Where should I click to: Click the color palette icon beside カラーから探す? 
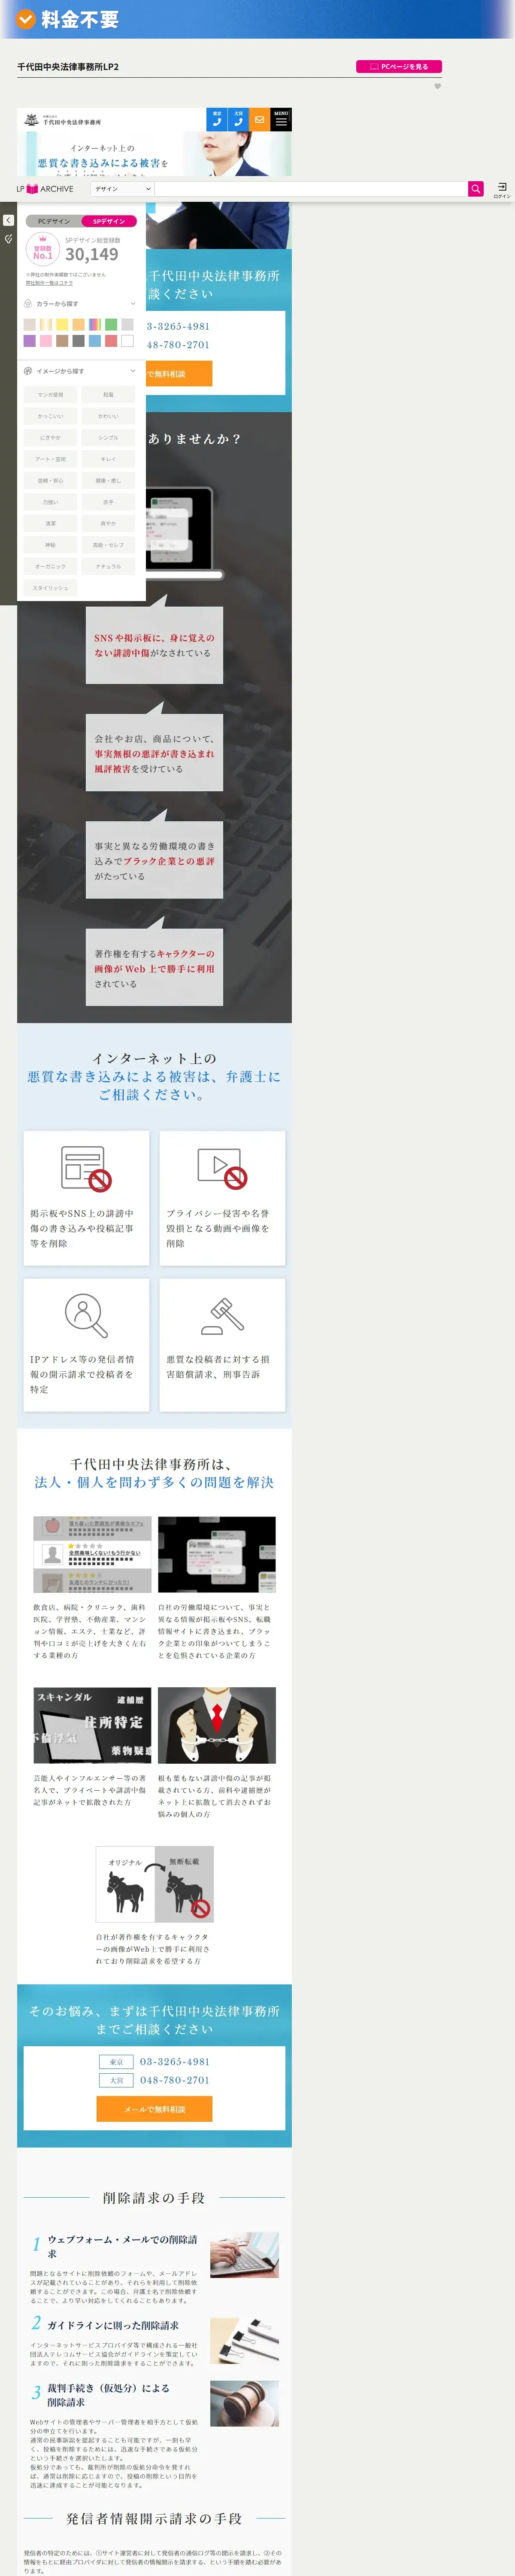point(28,304)
